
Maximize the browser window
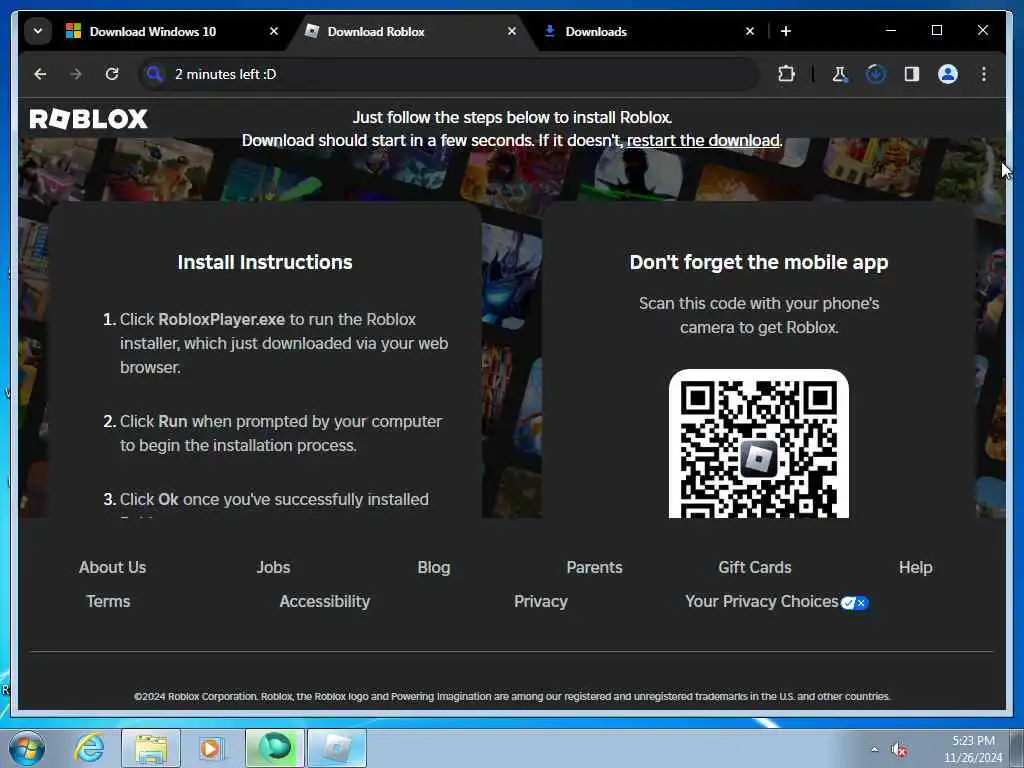[936, 30]
